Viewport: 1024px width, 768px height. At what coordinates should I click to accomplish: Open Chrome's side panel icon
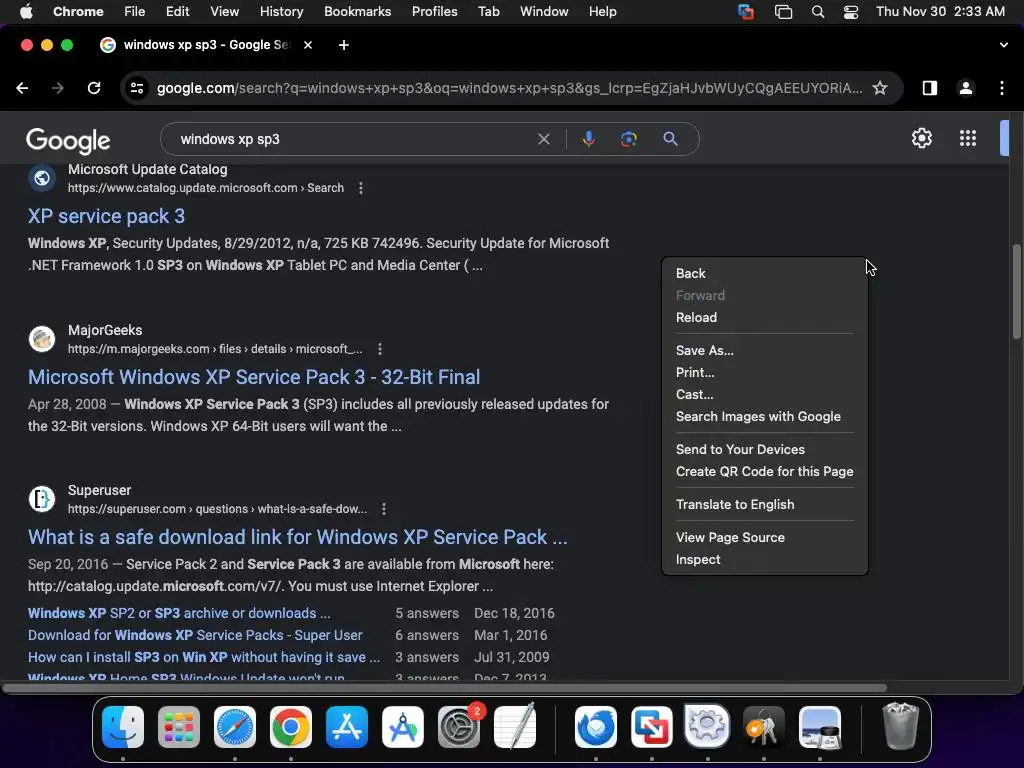pyautogui.click(x=929, y=88)
